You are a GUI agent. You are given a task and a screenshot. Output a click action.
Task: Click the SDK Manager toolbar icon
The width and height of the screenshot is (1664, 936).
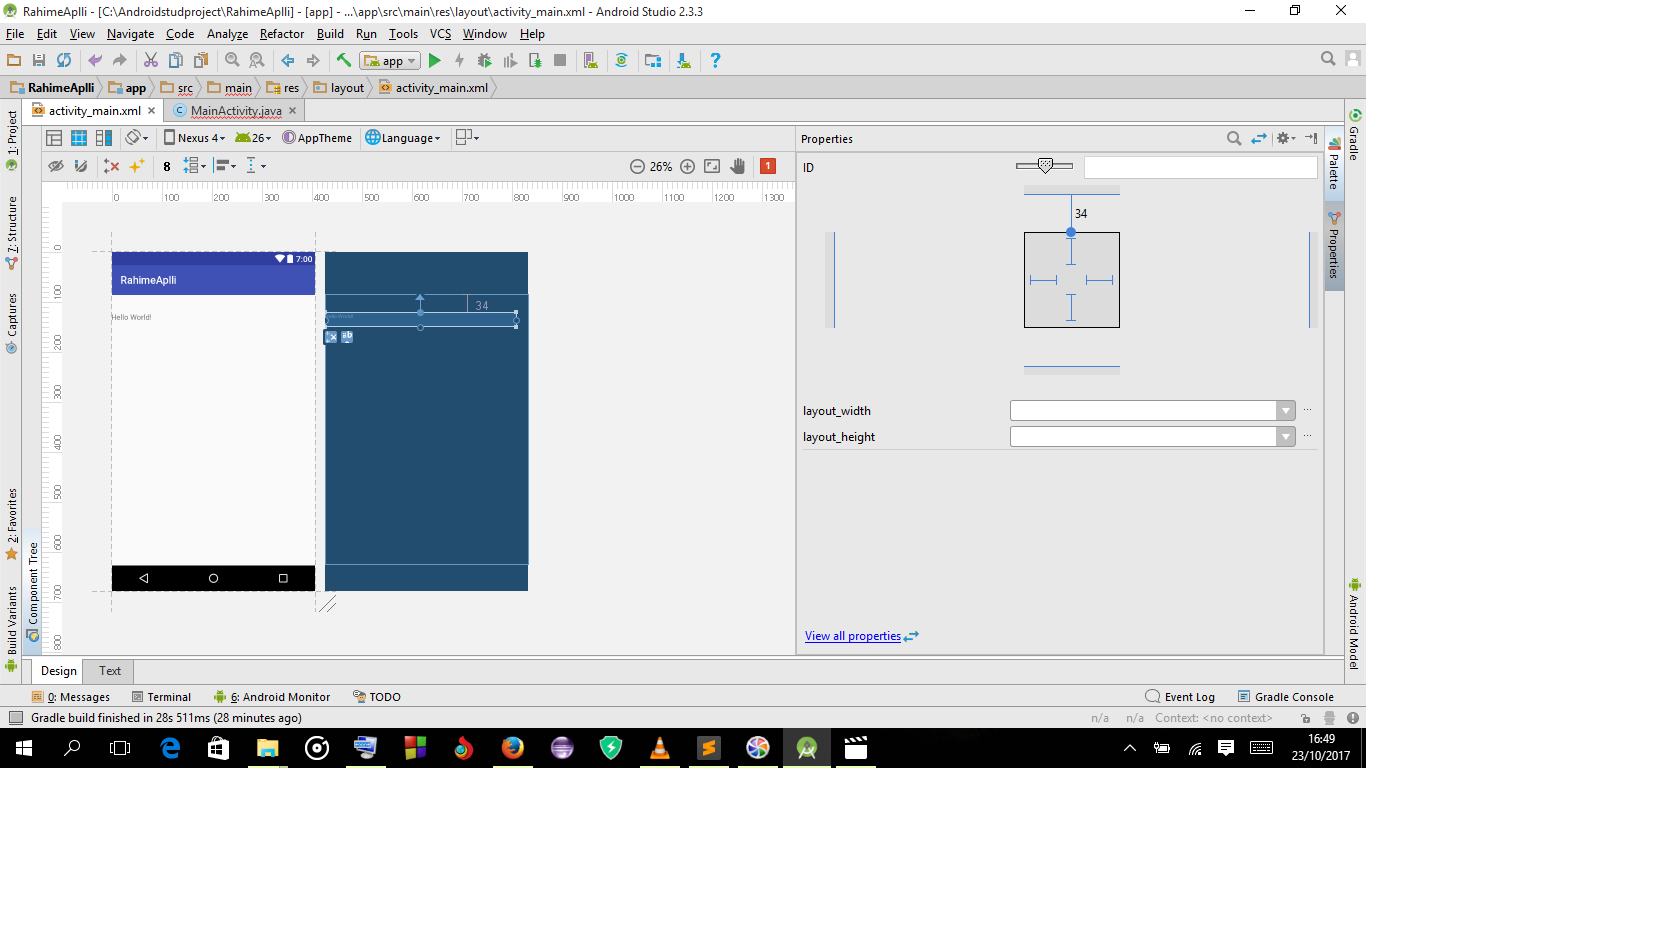(x=653, y=60)
